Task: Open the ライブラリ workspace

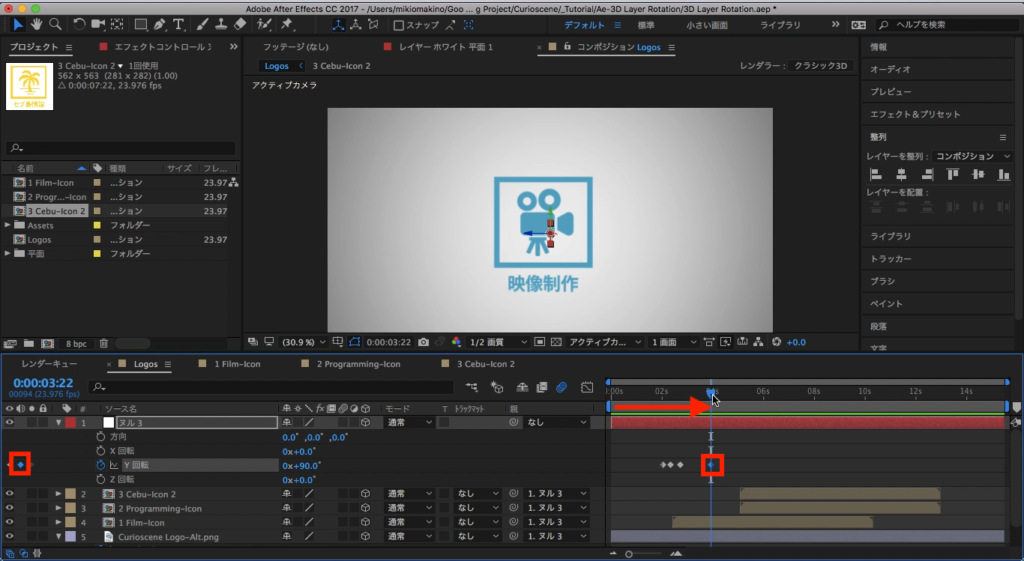Action: pyautogui.click(x=779, y=24)
